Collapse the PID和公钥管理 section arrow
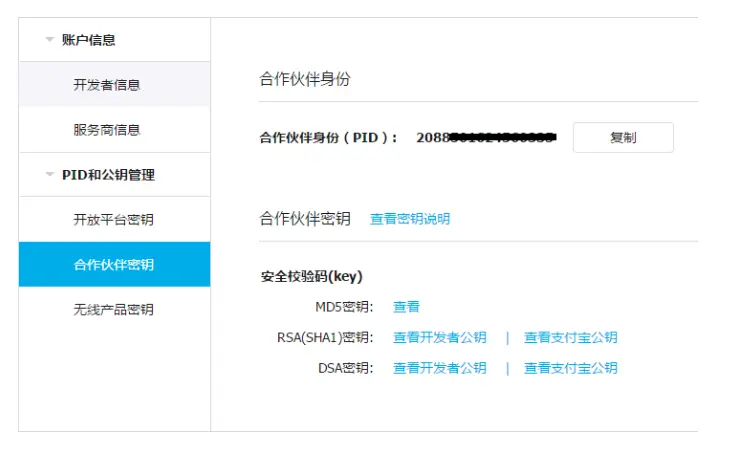 [x=49, y=175]
